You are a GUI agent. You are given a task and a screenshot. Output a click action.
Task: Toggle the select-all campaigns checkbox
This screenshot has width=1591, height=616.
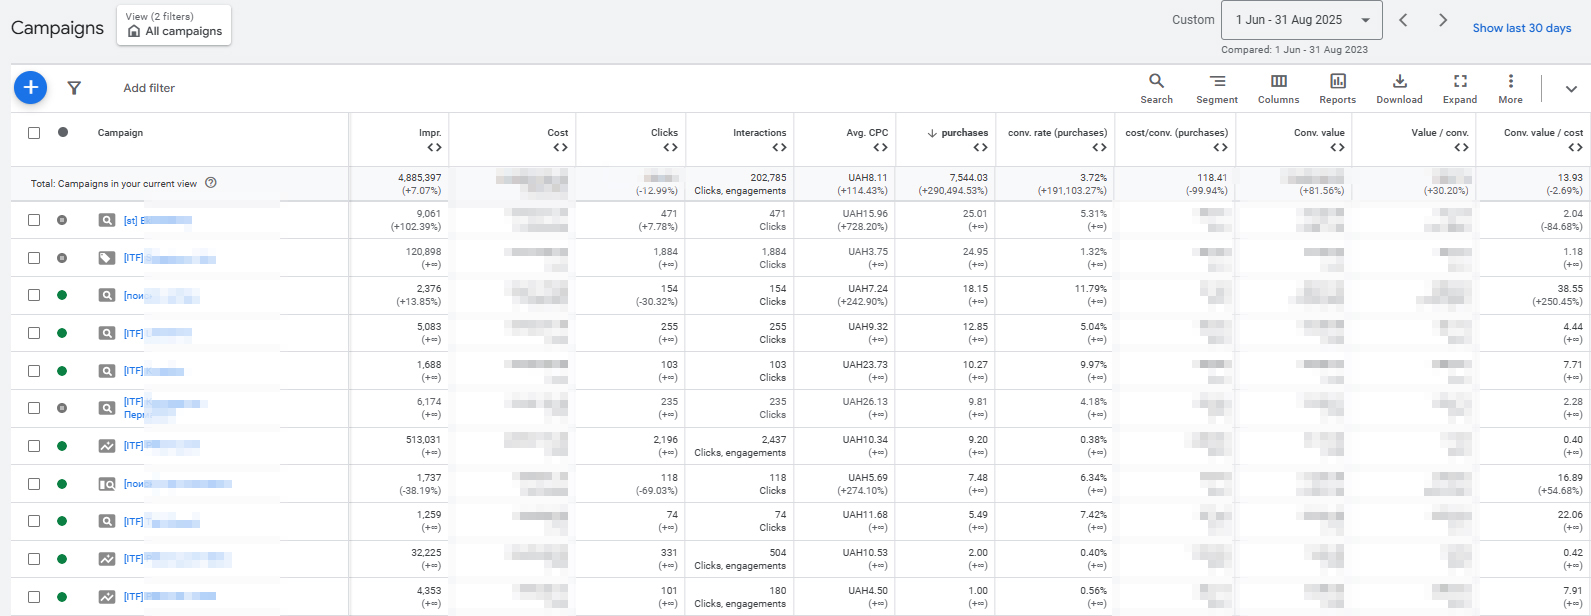tap(34, 133)
